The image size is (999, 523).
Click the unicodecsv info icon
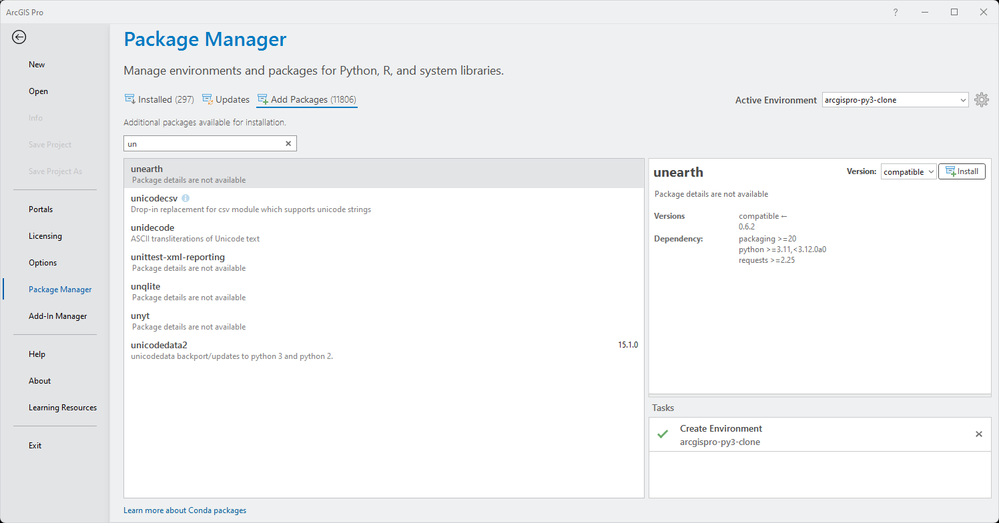(185, 198)
